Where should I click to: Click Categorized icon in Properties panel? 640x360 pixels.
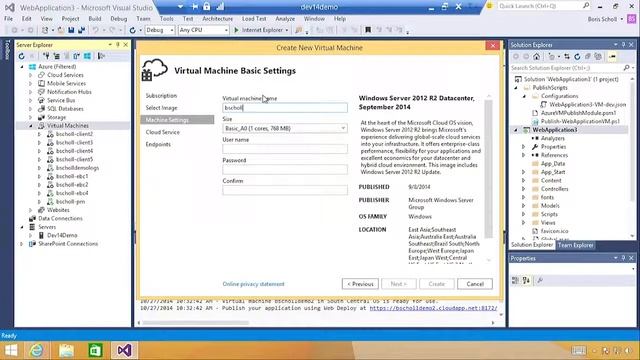(515, 280)
